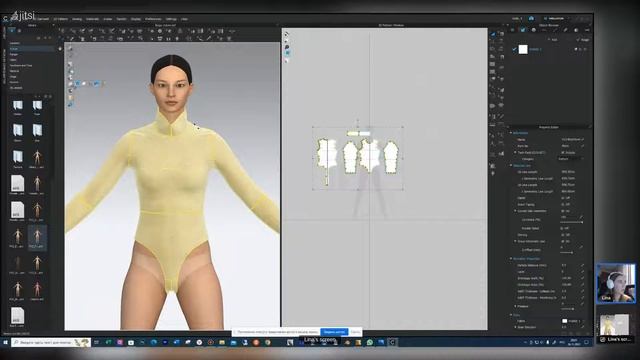Click the Windows taskbar search box
640x360 pixels.
tap(51, 342)
